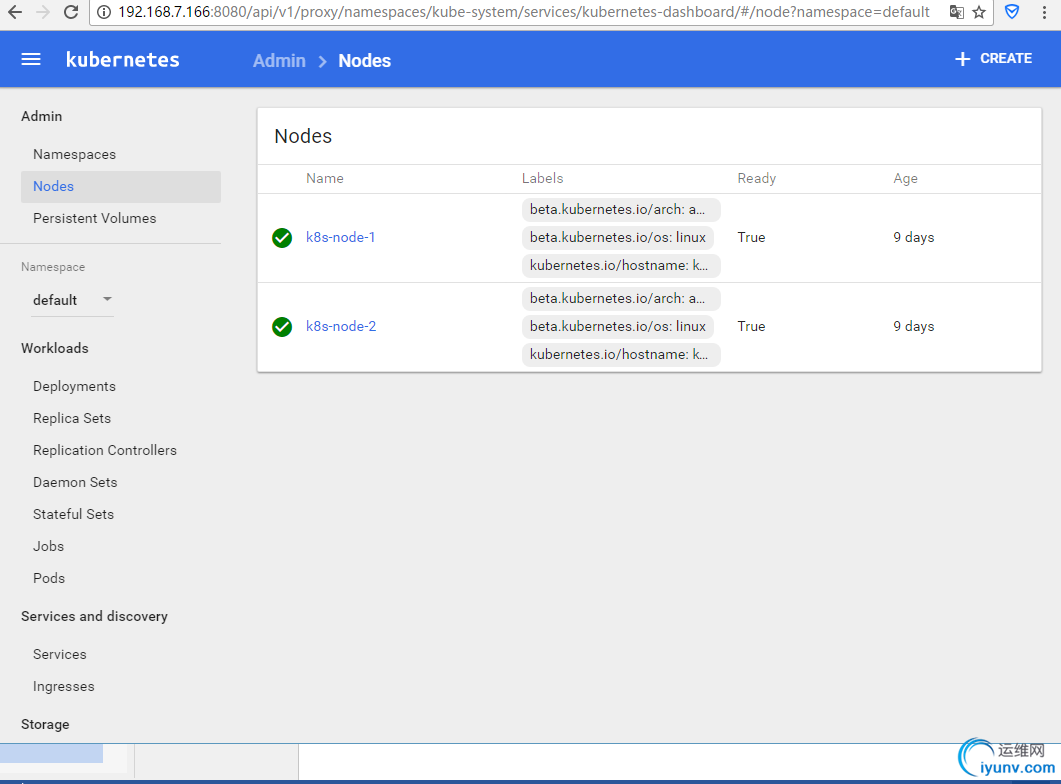Screen dimensions: 1061x784
Task: Click the plus icon beside CREATE
Action: 962,59
